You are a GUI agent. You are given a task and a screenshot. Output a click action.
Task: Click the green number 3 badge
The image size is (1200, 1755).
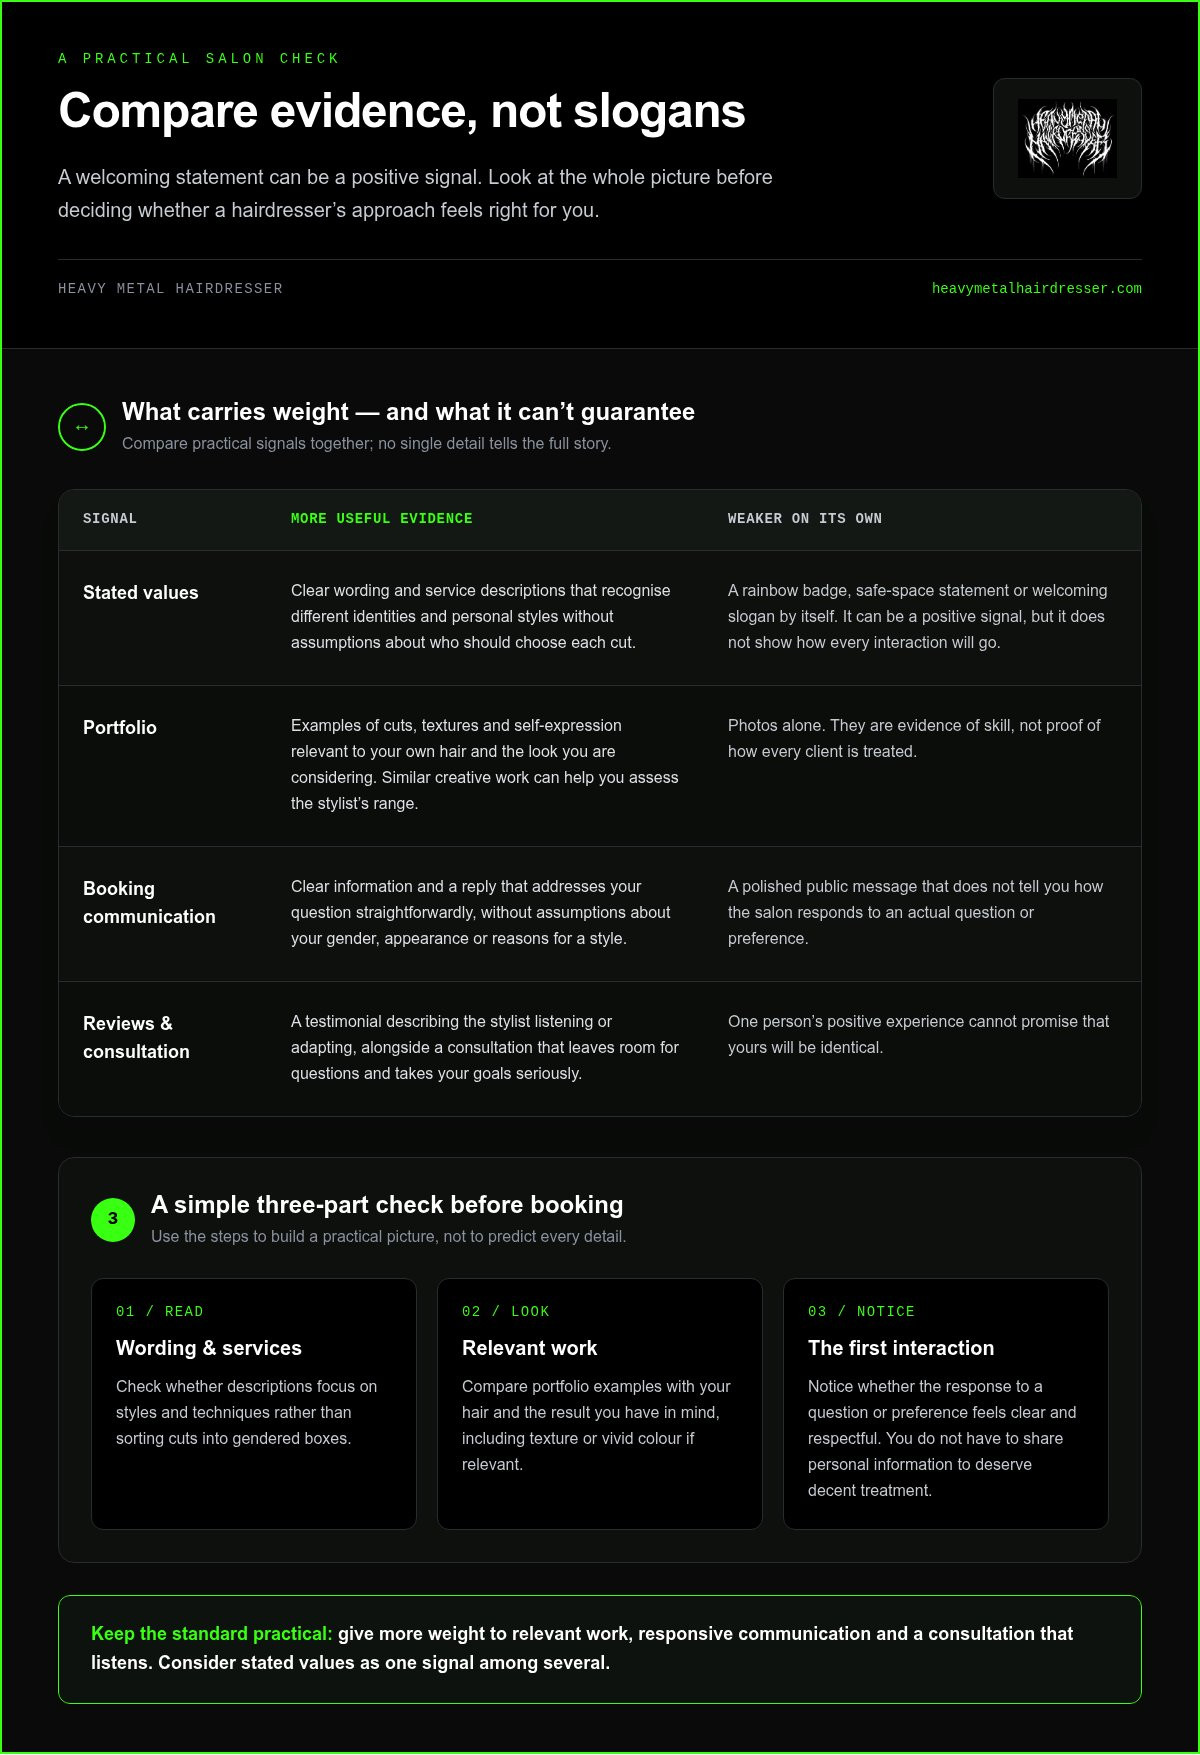pyautogui.click(x=113, y=1219)
